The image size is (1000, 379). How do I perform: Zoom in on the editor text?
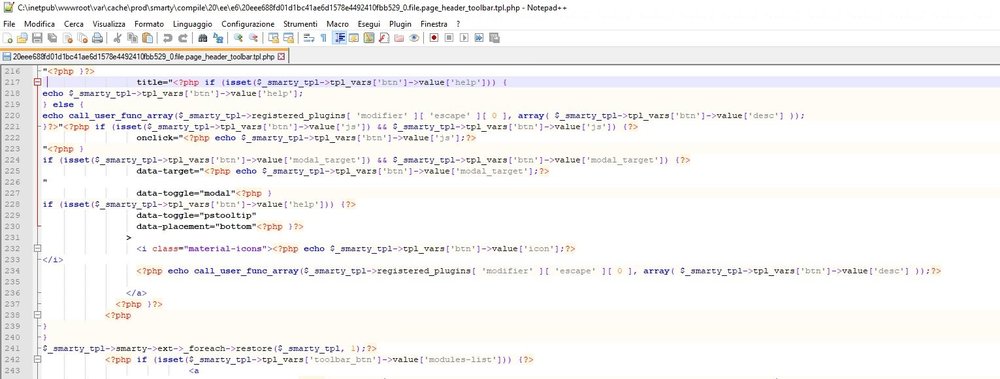click(238, 38)
